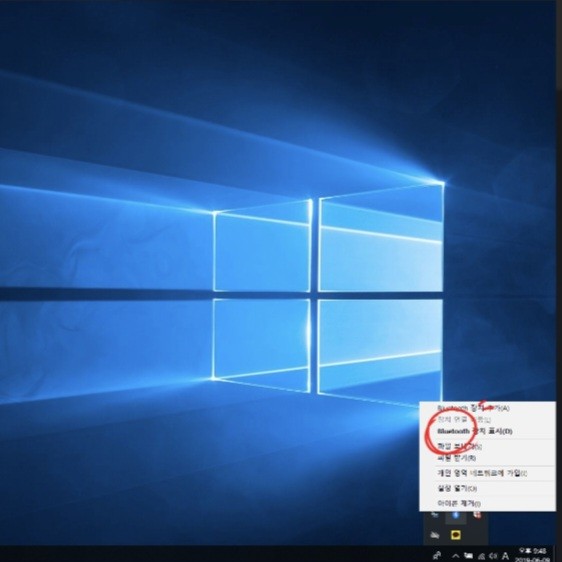
Task: Collapse hidden icons with the taskbar chevron
Action: [456, 556]
